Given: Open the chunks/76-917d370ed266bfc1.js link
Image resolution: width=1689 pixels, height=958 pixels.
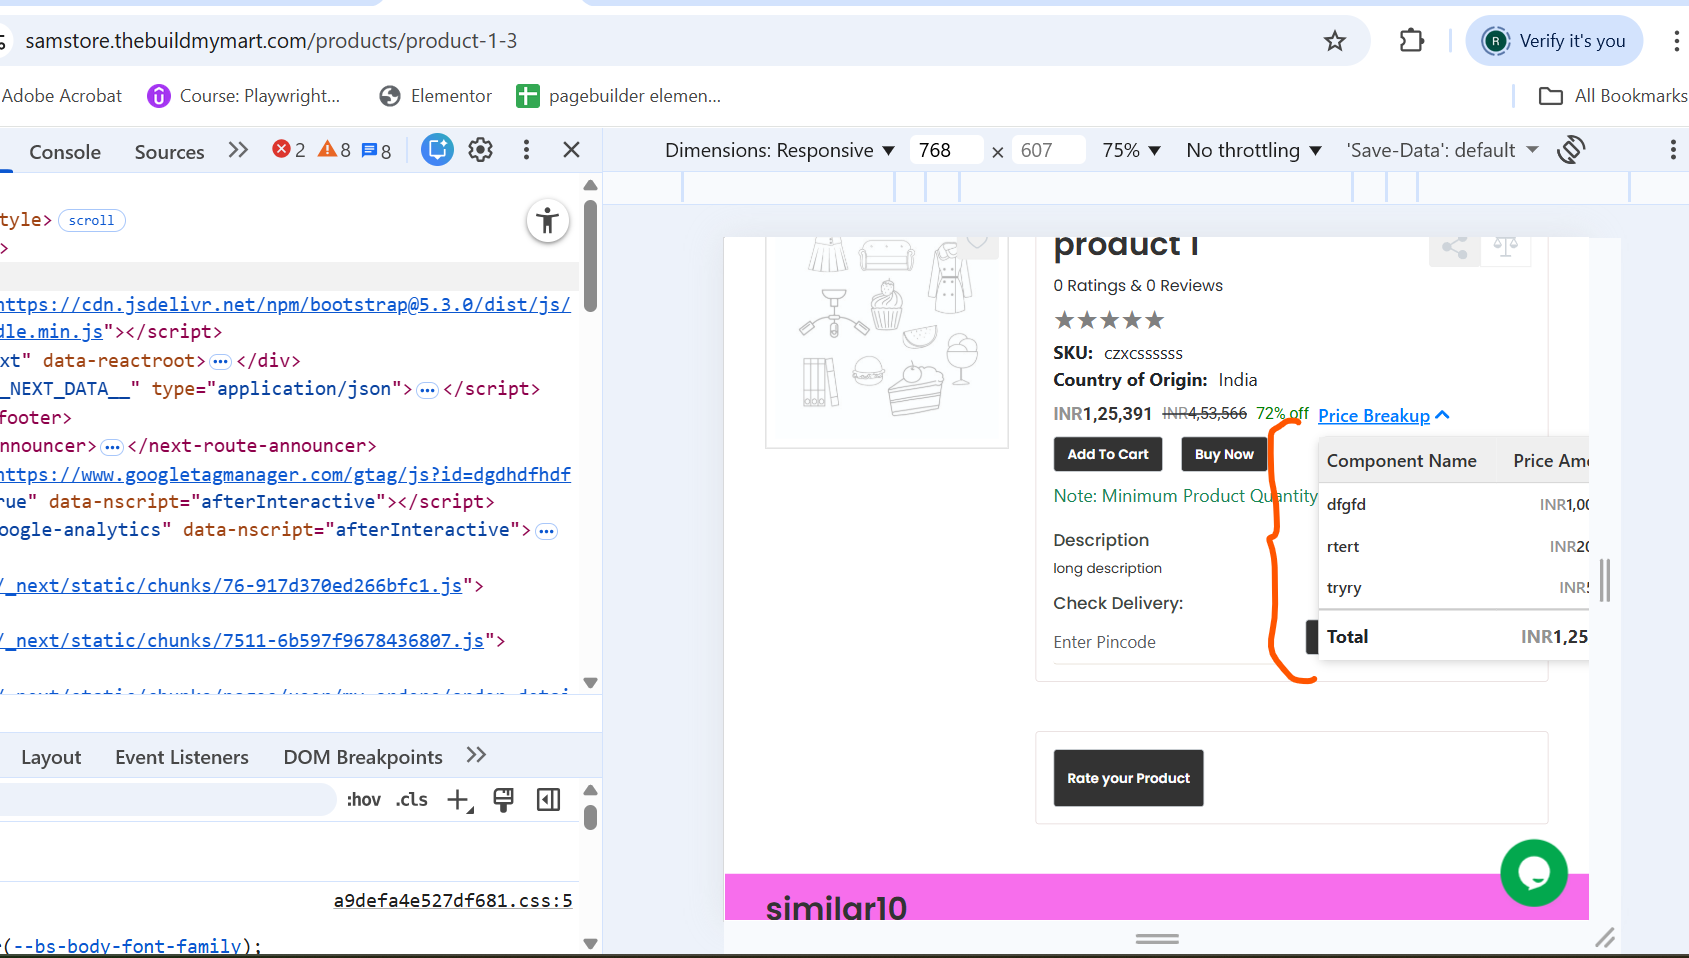Looking at the screenshot, I should point(232,586).
